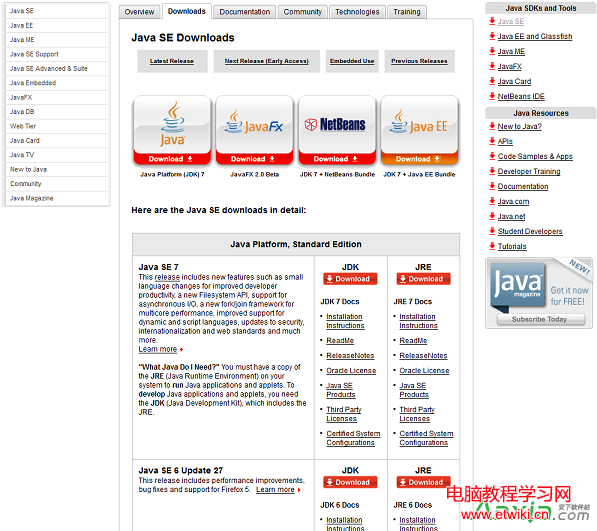Screen dimensions: 597x531
Task: Download the Java SE 6 Update 27 JRE
Action: (423, 482)
